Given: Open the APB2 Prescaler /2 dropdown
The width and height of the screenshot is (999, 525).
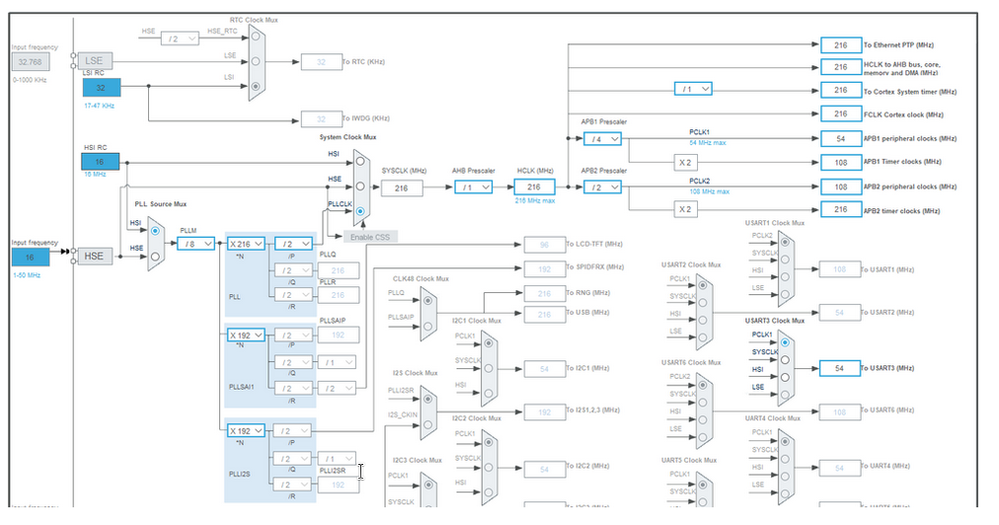Looking at the screenshot, I should point(602,187).
